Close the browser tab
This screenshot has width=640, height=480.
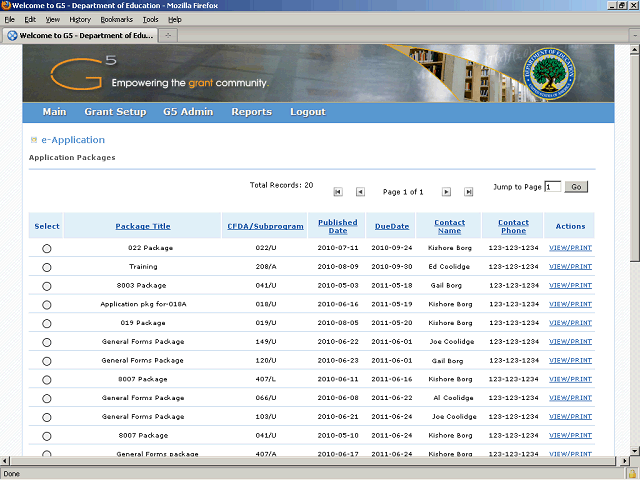(169, 36)
